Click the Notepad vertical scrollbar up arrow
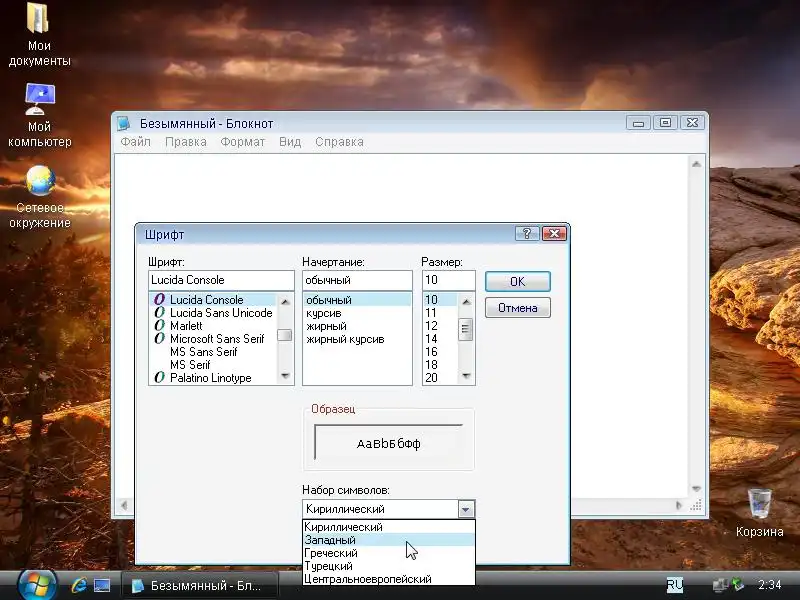 point(696,164)
